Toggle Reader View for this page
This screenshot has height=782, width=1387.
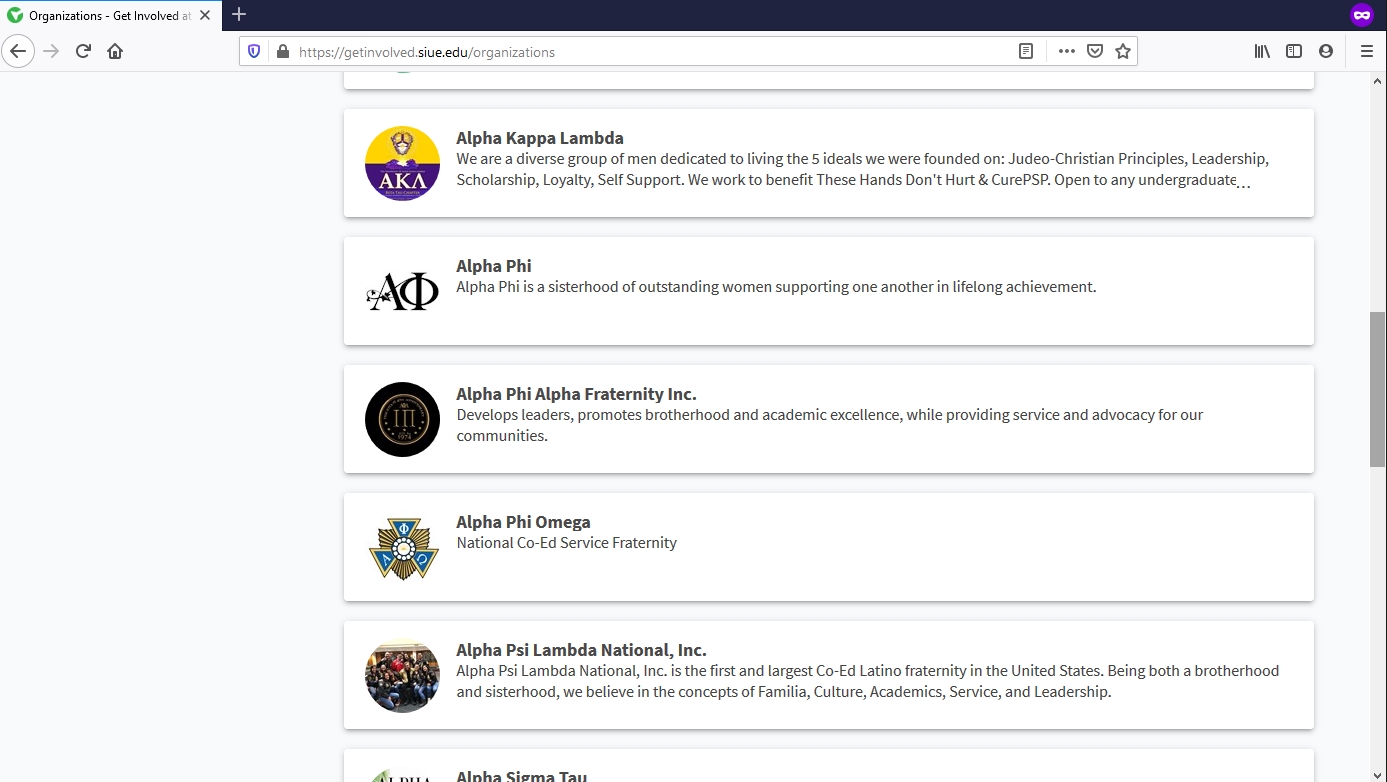coord(1025,51)
